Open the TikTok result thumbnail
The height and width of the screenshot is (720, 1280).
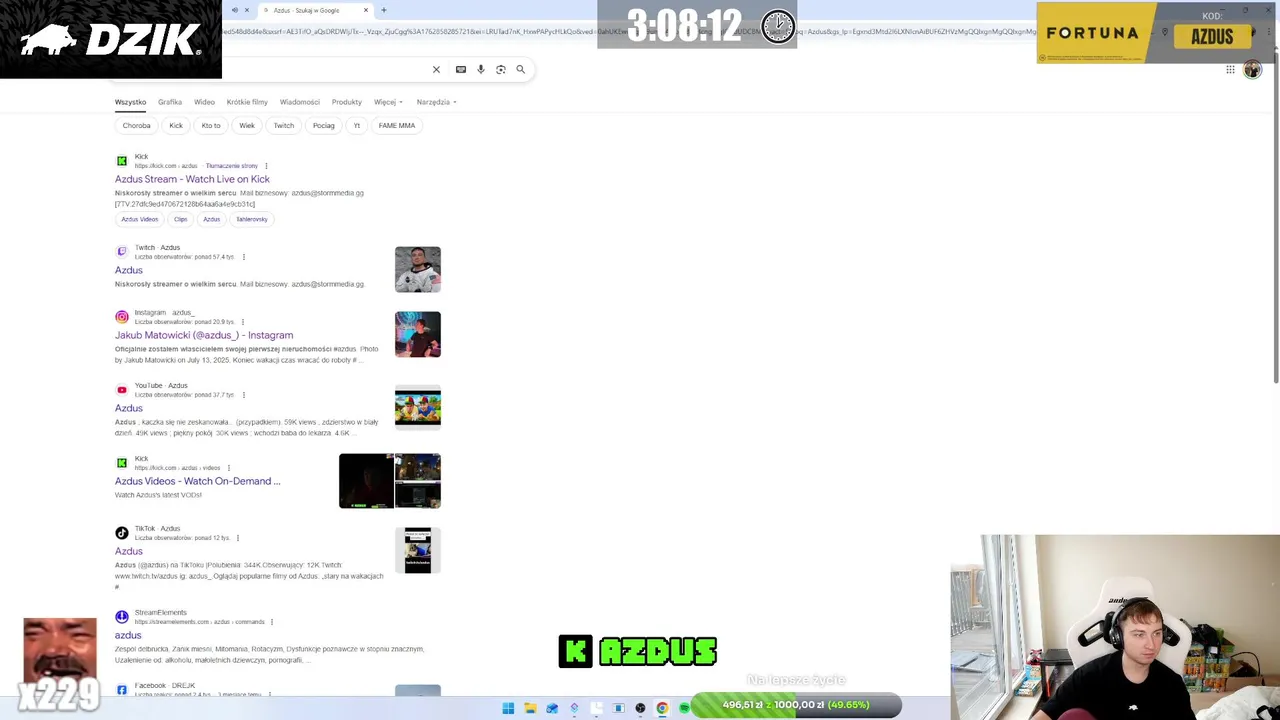tap(418, 551)
